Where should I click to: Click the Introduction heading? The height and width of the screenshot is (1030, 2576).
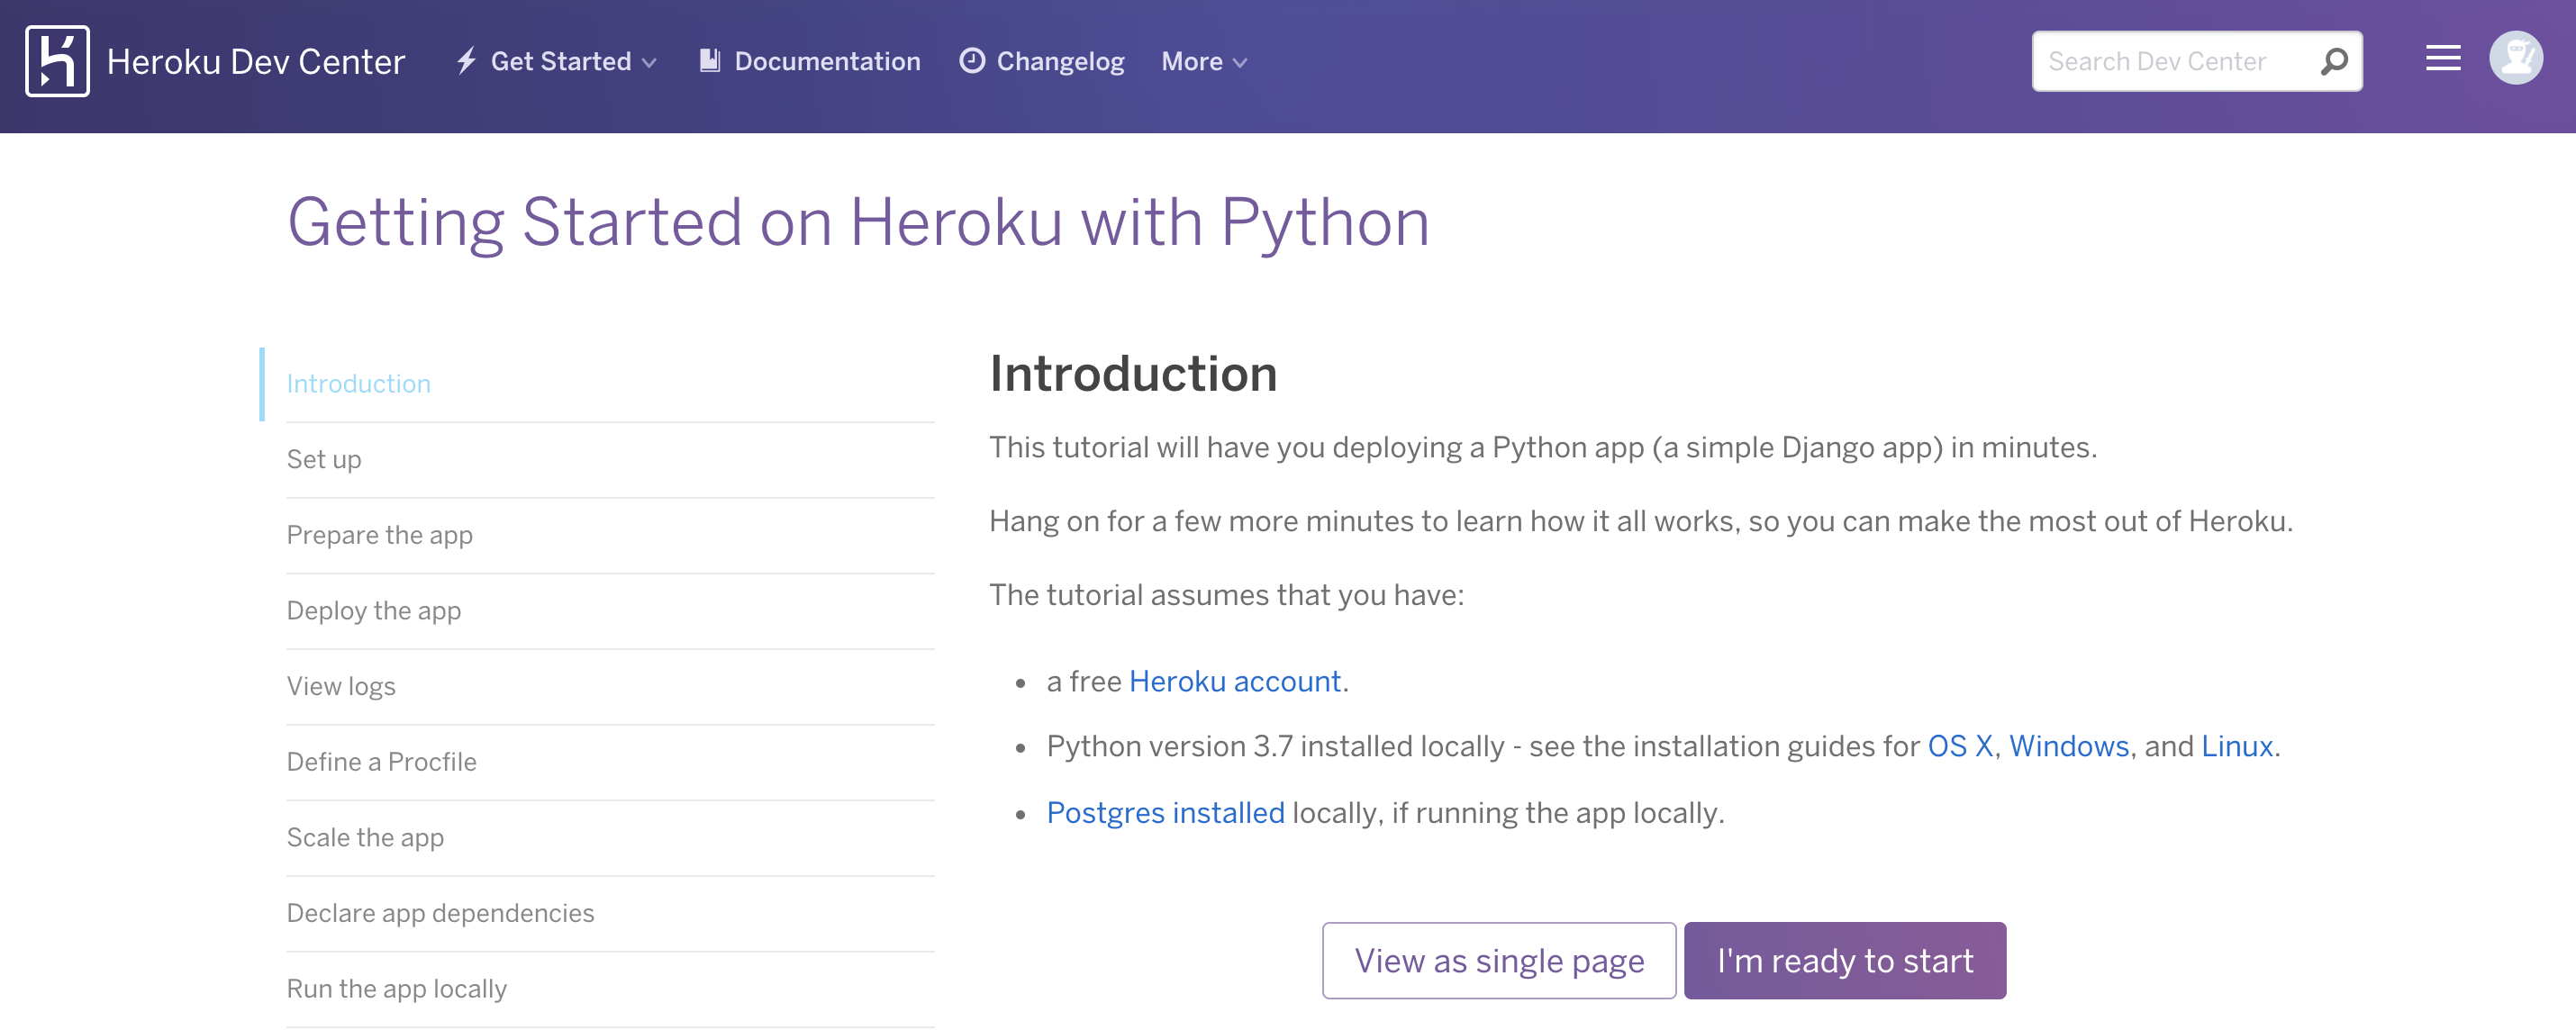pyautogui.click(x=1133, y=374)
